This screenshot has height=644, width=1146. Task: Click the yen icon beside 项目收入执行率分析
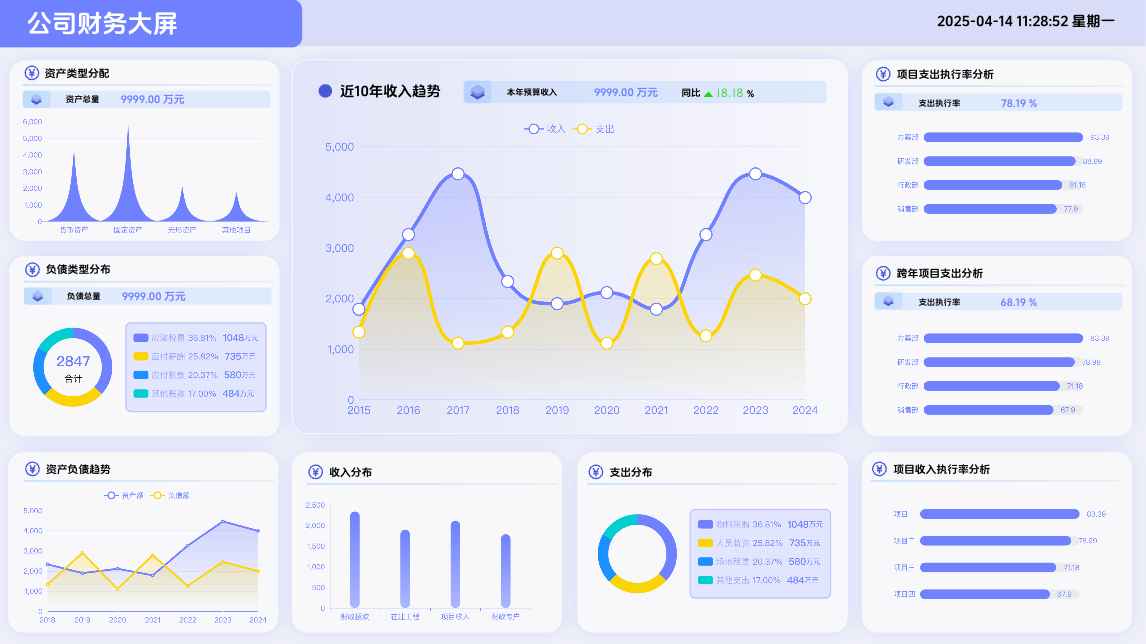880,469
